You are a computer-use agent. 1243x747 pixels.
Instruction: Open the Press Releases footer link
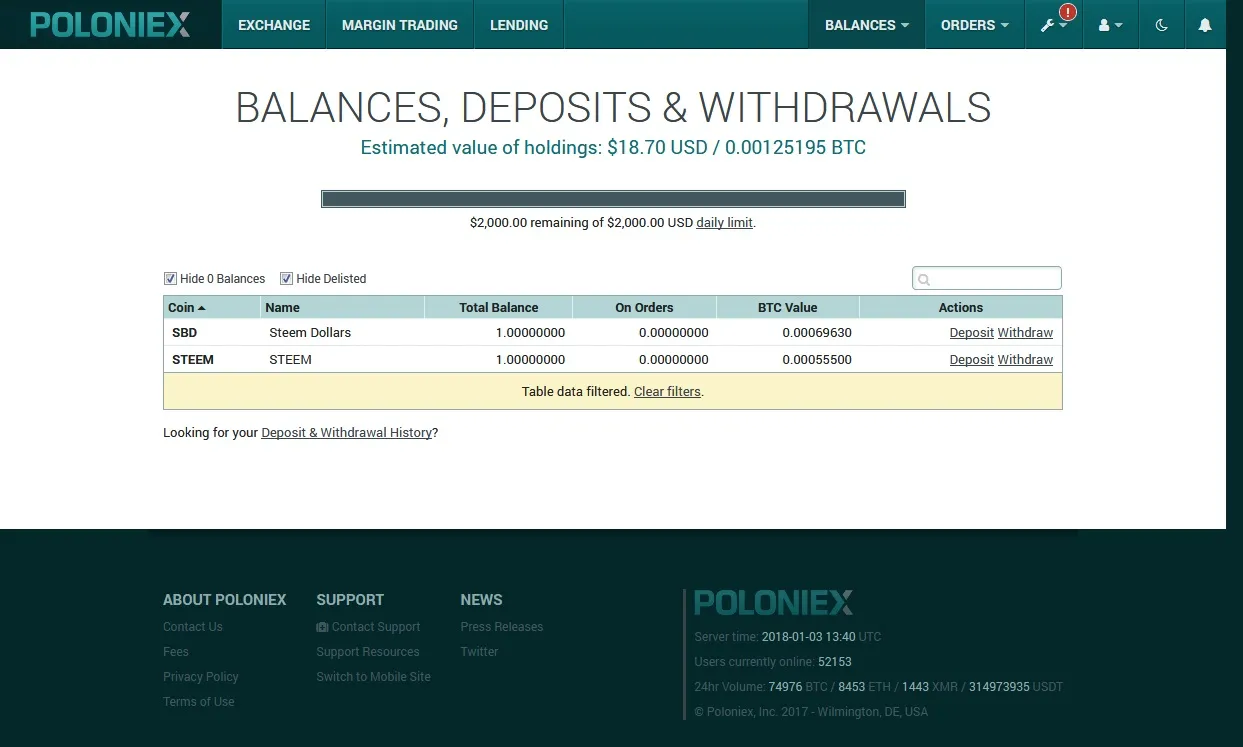(x=502, y=627)
